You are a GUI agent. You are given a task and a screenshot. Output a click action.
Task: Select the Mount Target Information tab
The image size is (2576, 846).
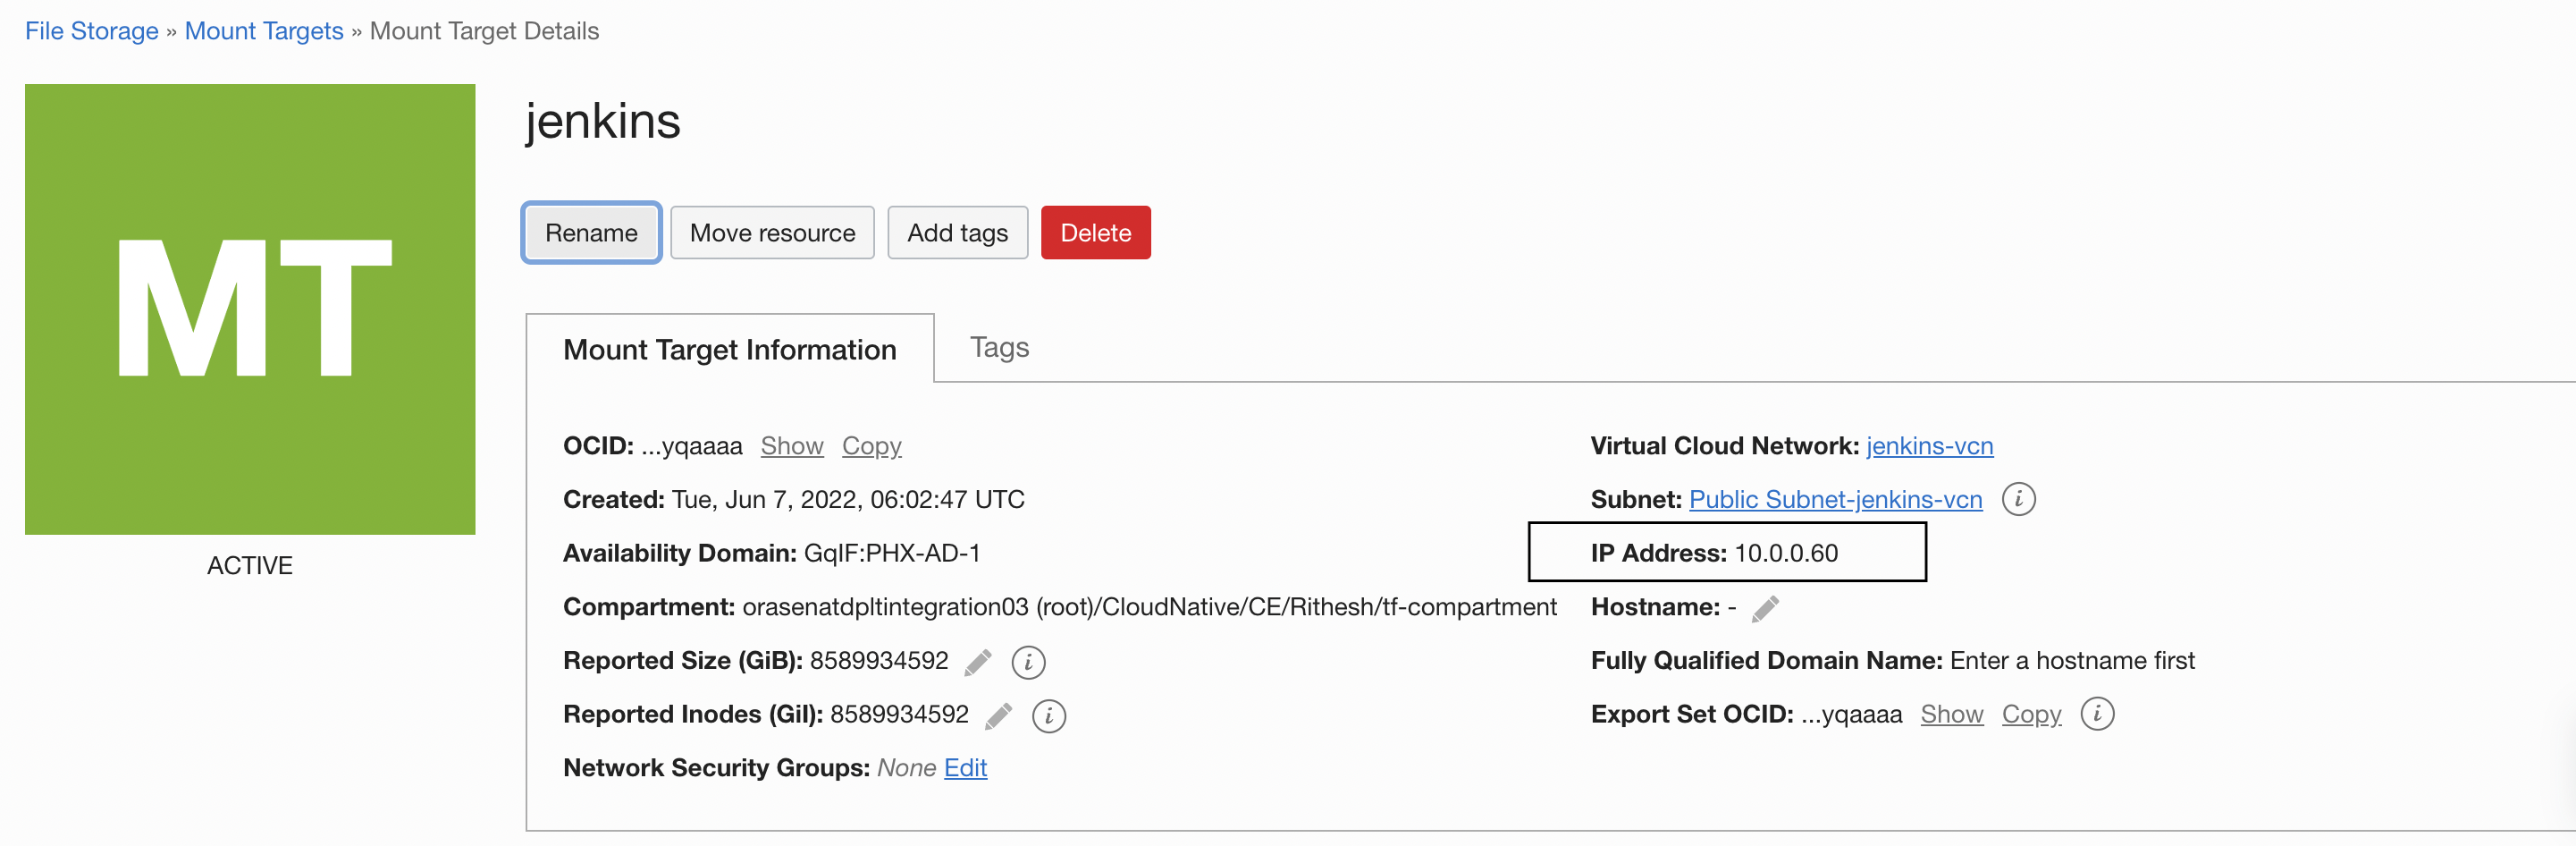coord(730,349)
